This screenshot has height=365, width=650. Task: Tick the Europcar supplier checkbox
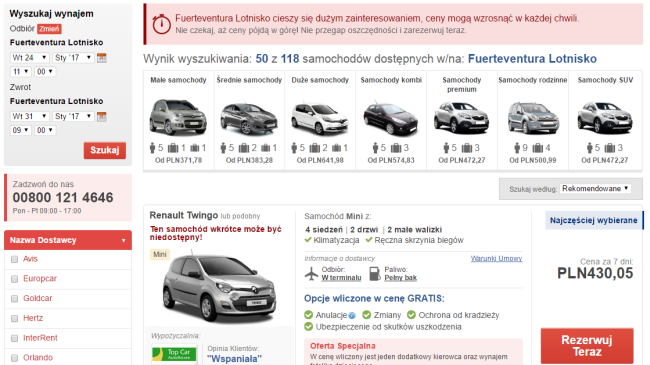click(15, 279)
